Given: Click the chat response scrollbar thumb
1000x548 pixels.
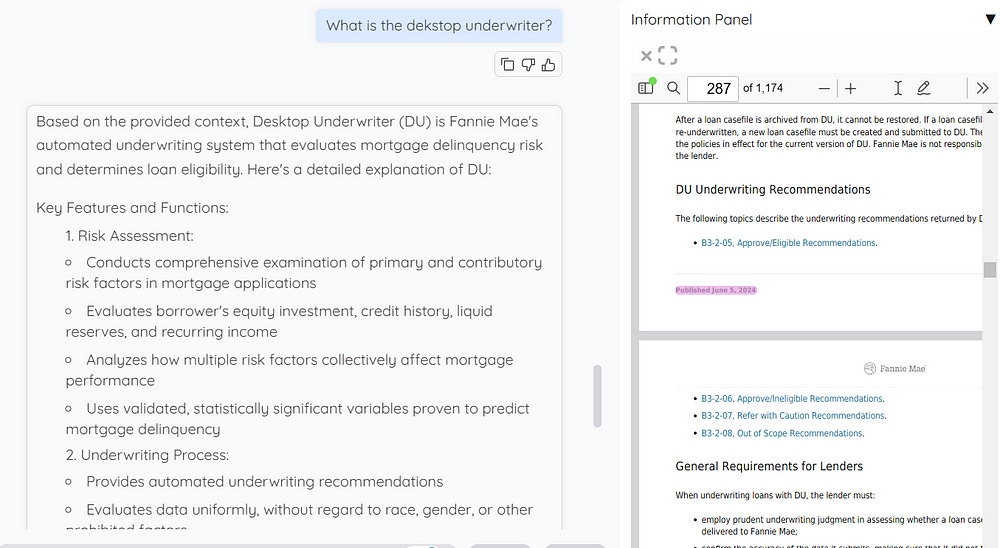Looking at the screenshot, I should [597, 396].
